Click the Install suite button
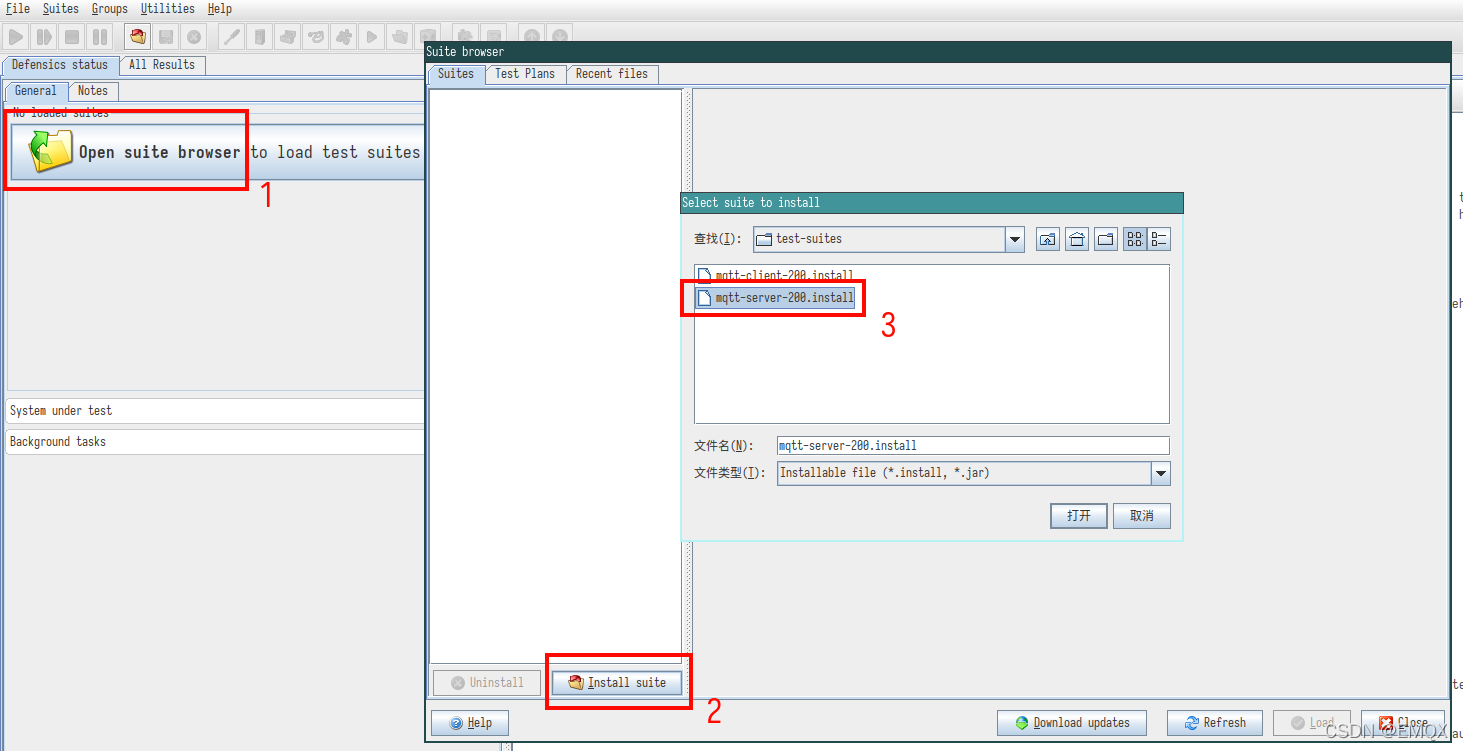Screen dimensions: 1463x751 pyautogui.click(x=617, y=682)
